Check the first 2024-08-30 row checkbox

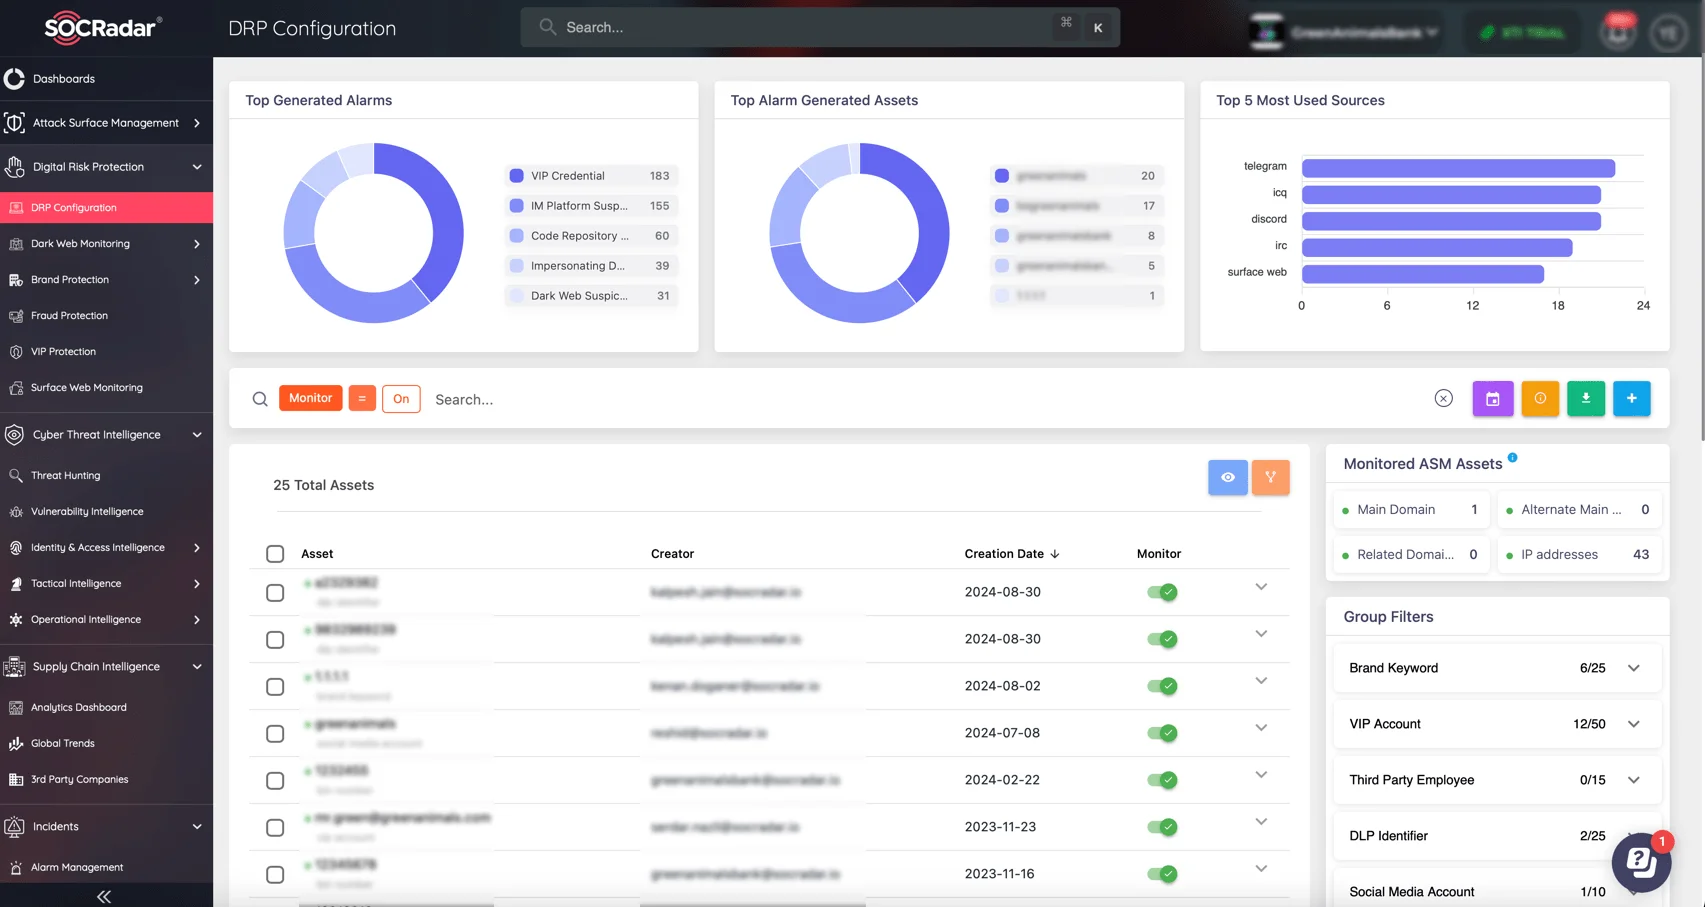[275, 592]
